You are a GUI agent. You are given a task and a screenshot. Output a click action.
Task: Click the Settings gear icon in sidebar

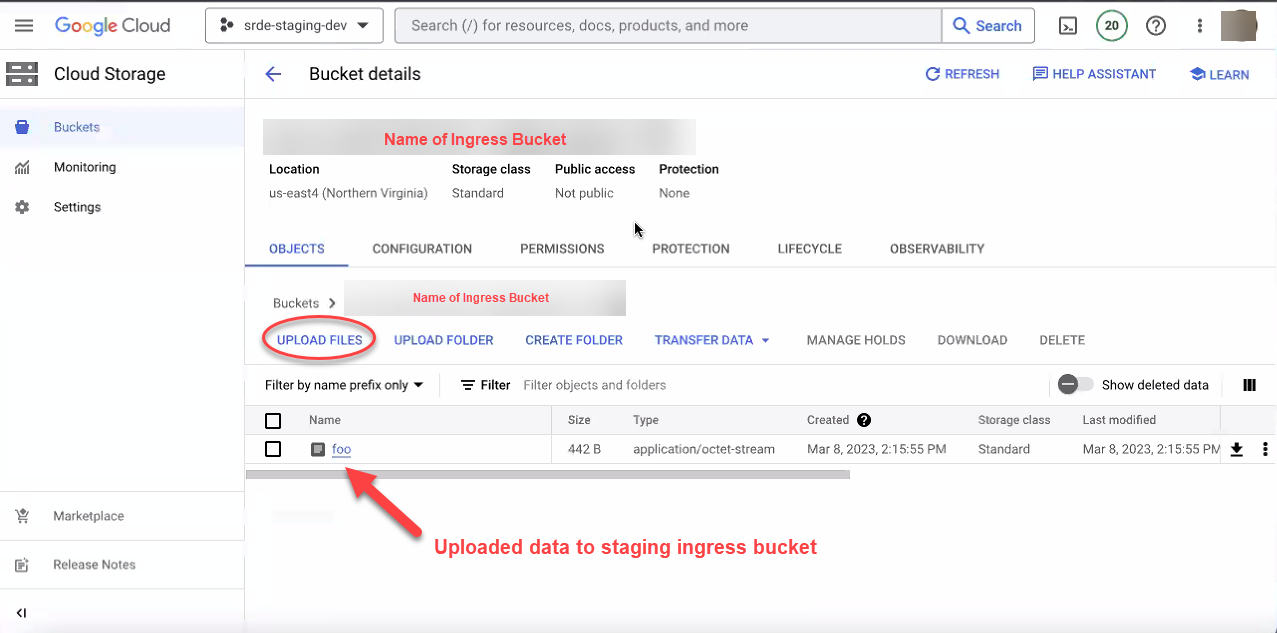(x=22, y=207)
